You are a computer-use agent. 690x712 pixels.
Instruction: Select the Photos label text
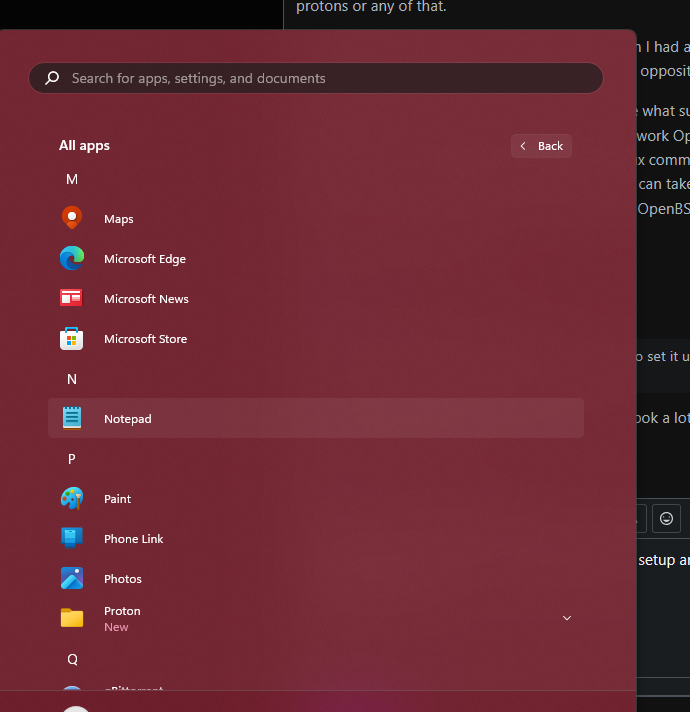tap(123, 579)
